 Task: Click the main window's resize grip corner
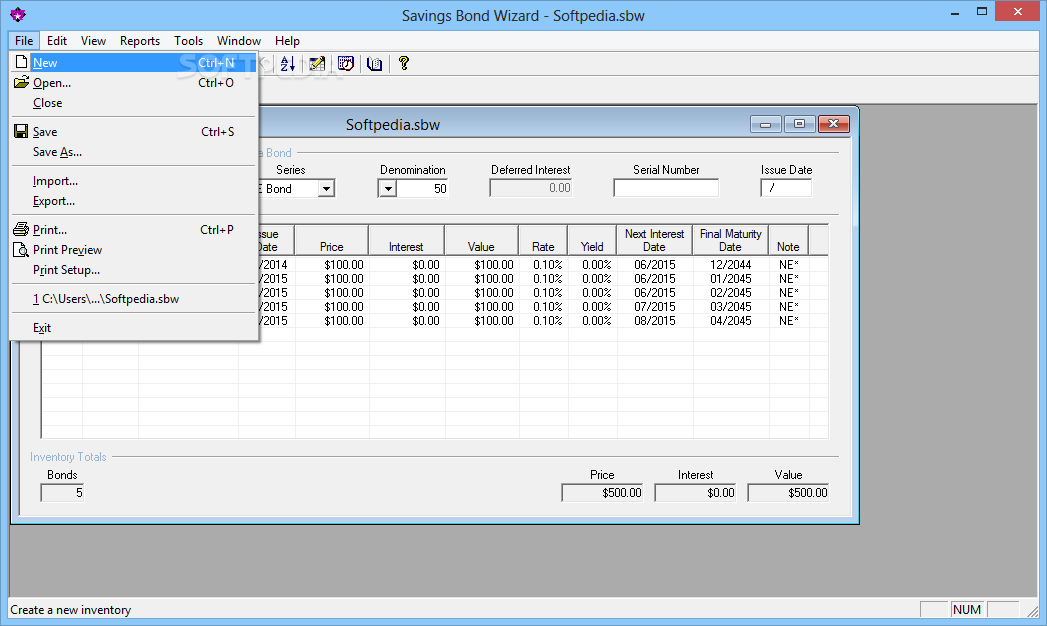(x=1033, y=610)
